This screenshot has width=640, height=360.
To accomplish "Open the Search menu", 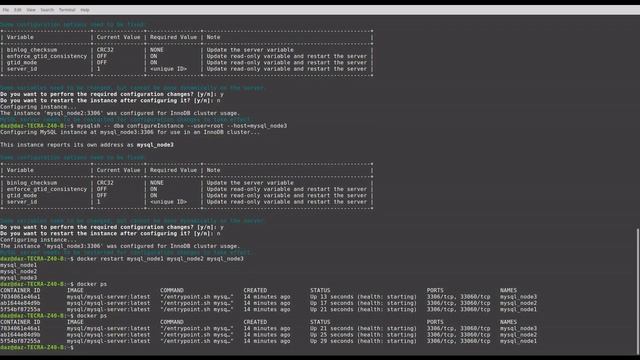I will pyautogui.click(x=47, y=10).
